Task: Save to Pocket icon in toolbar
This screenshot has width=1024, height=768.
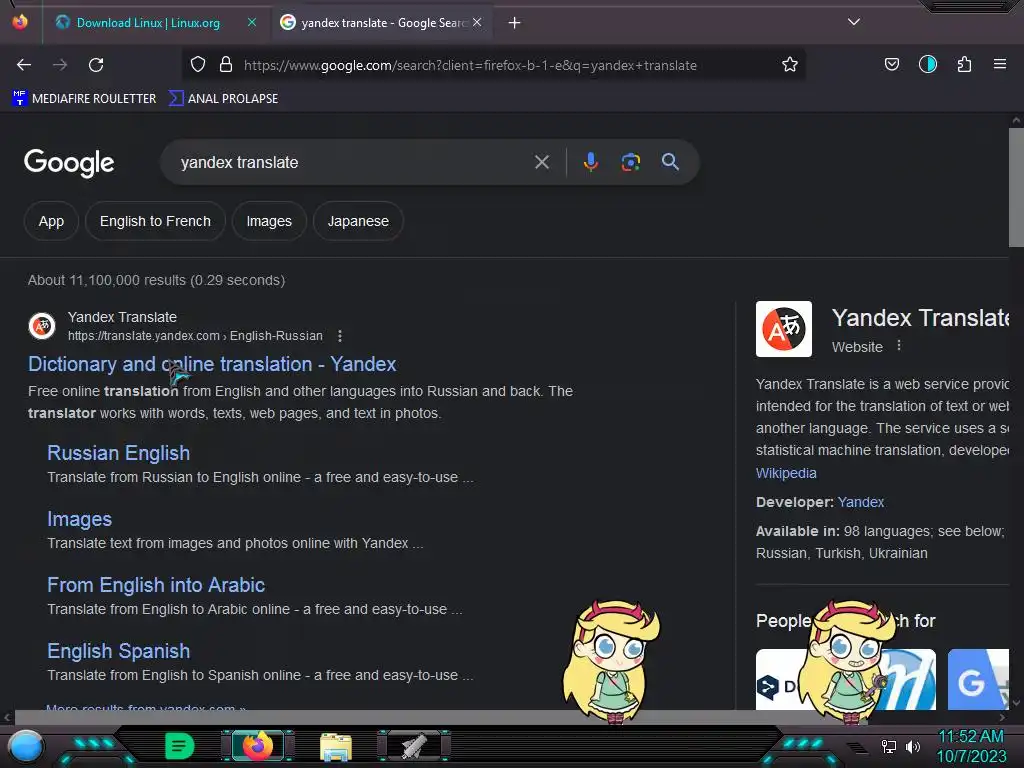Action: [x=891, y=65]
